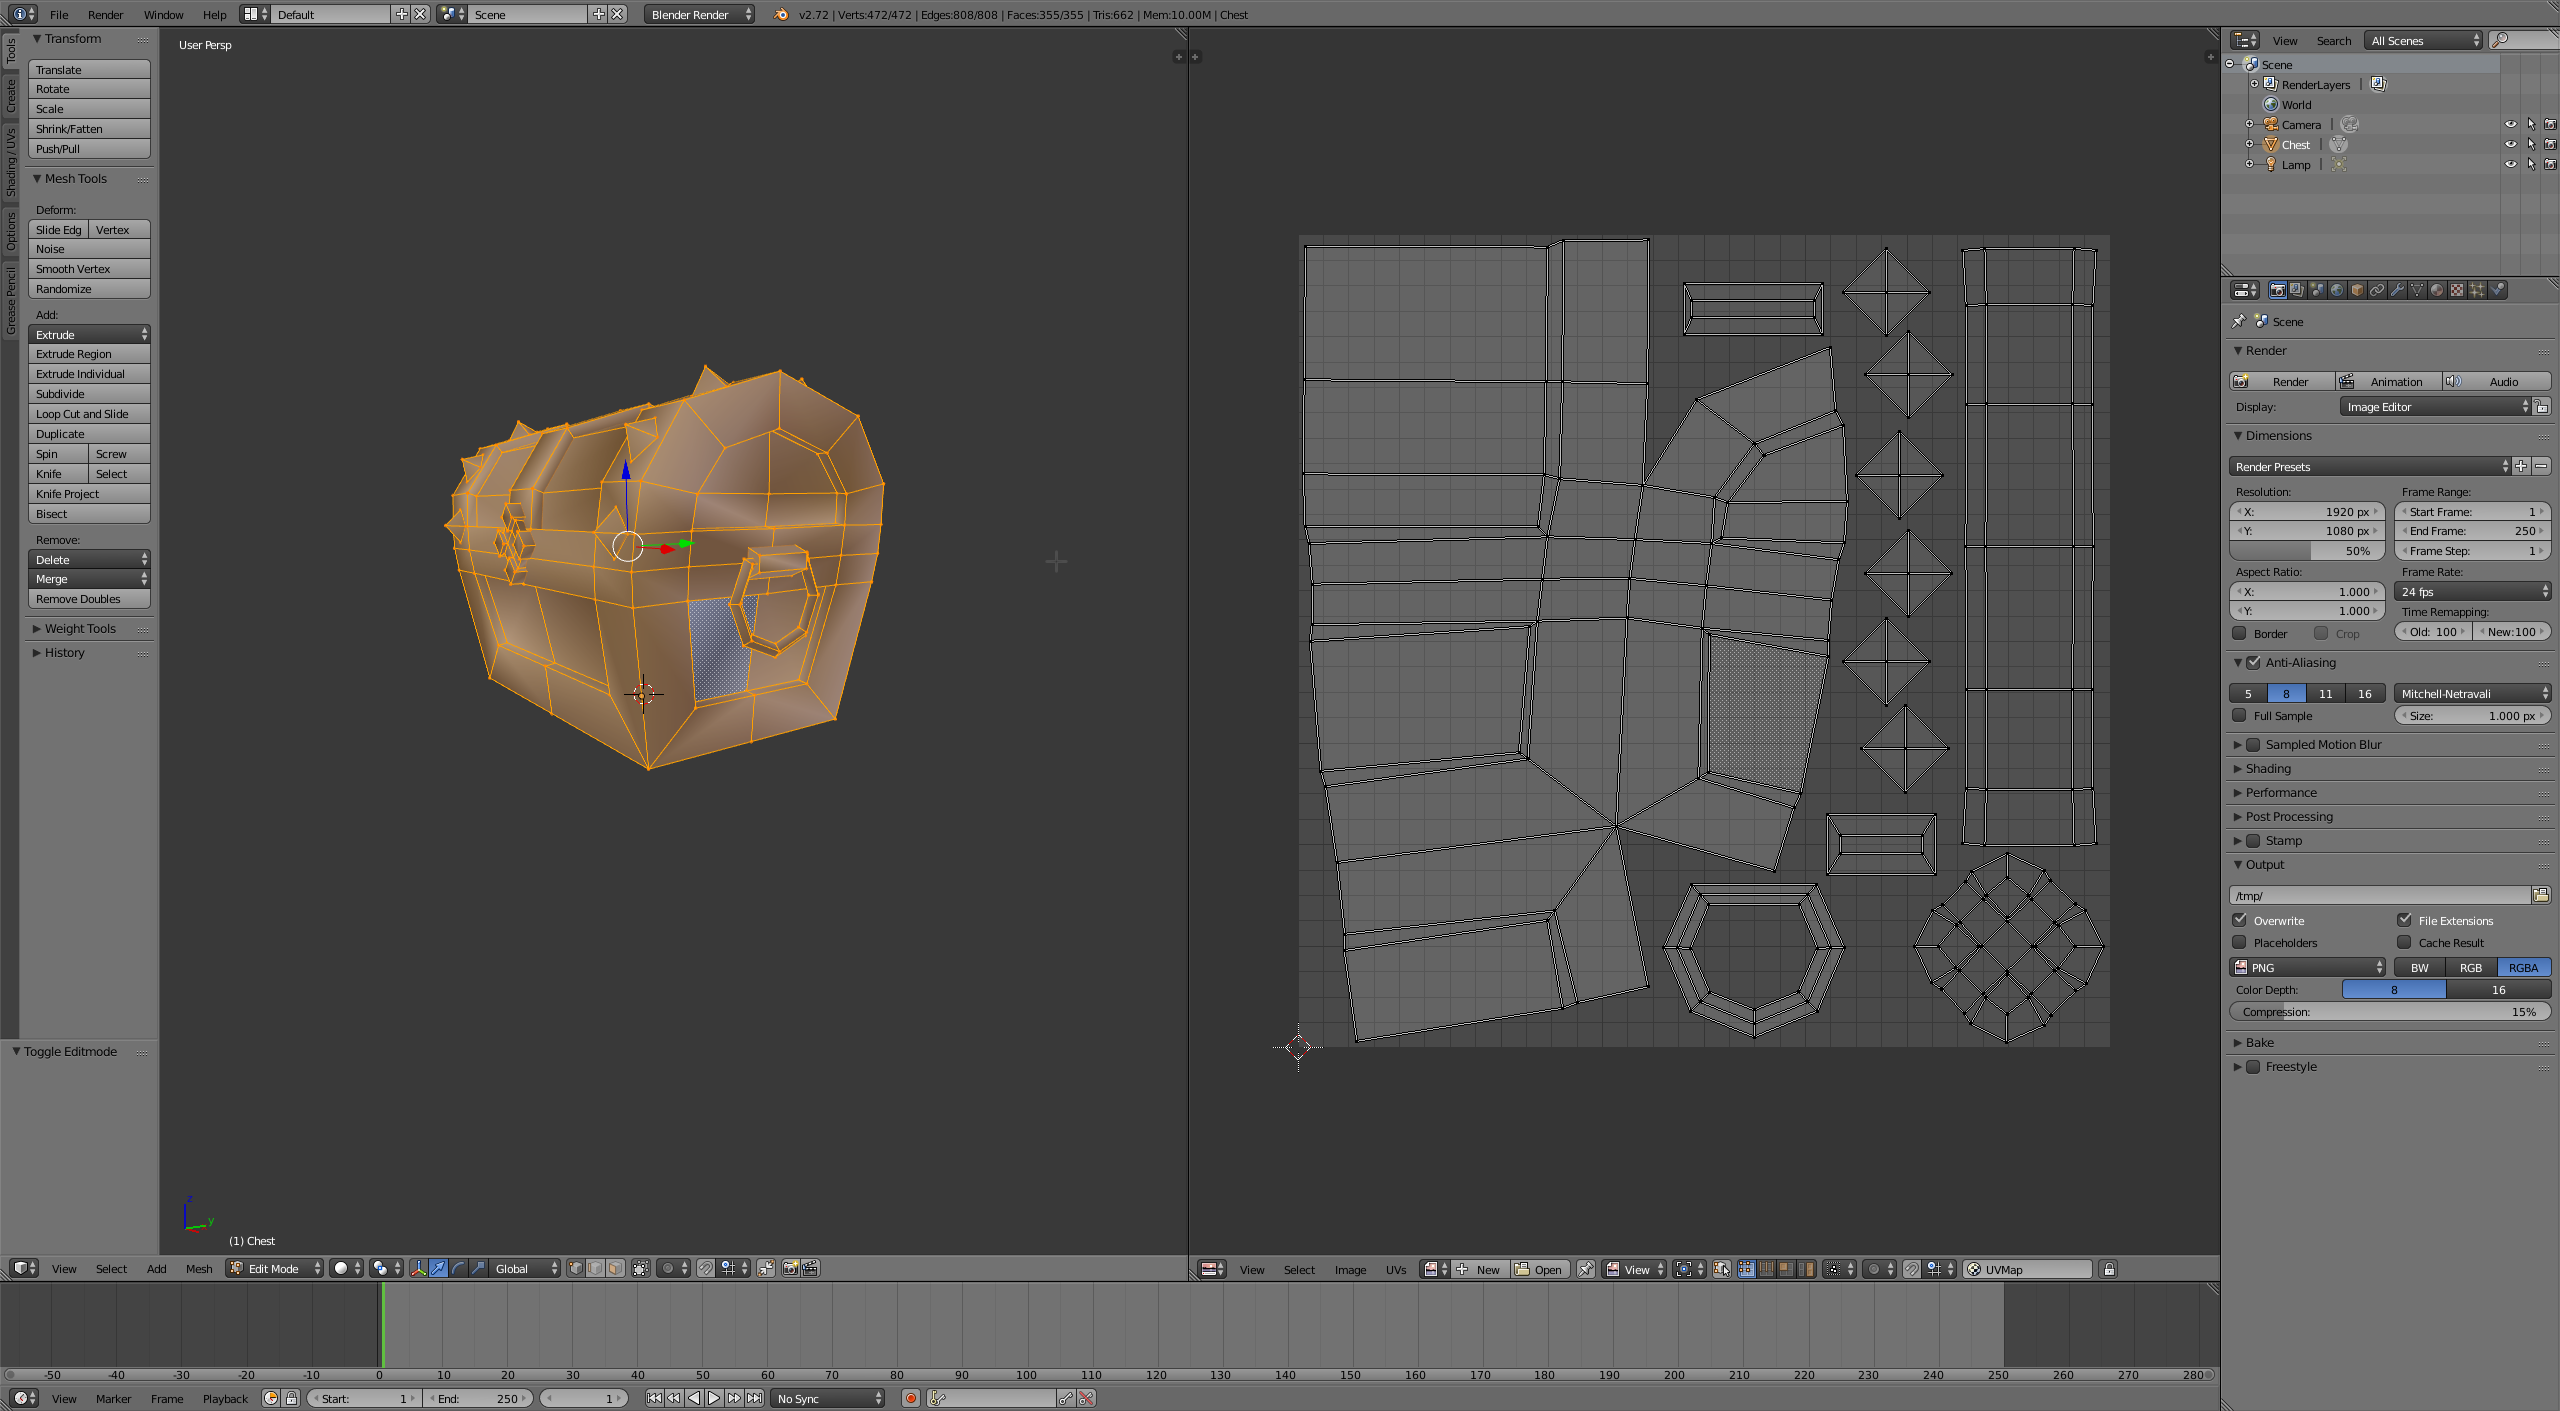
Task: Click the Subdivide button in Mesh Tools
Action: (89, 394)
